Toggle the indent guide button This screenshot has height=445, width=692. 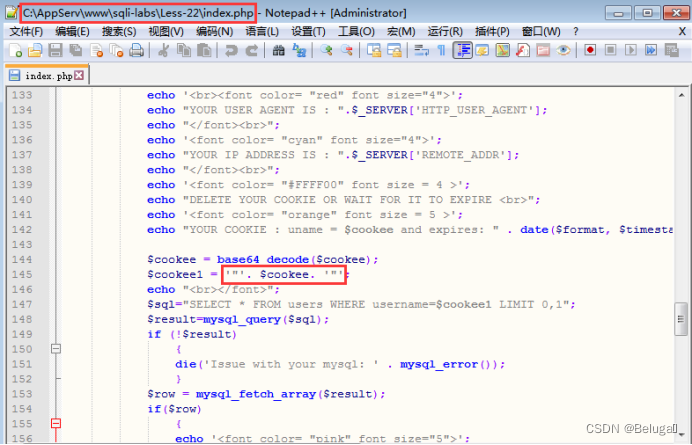pos(463,50)
